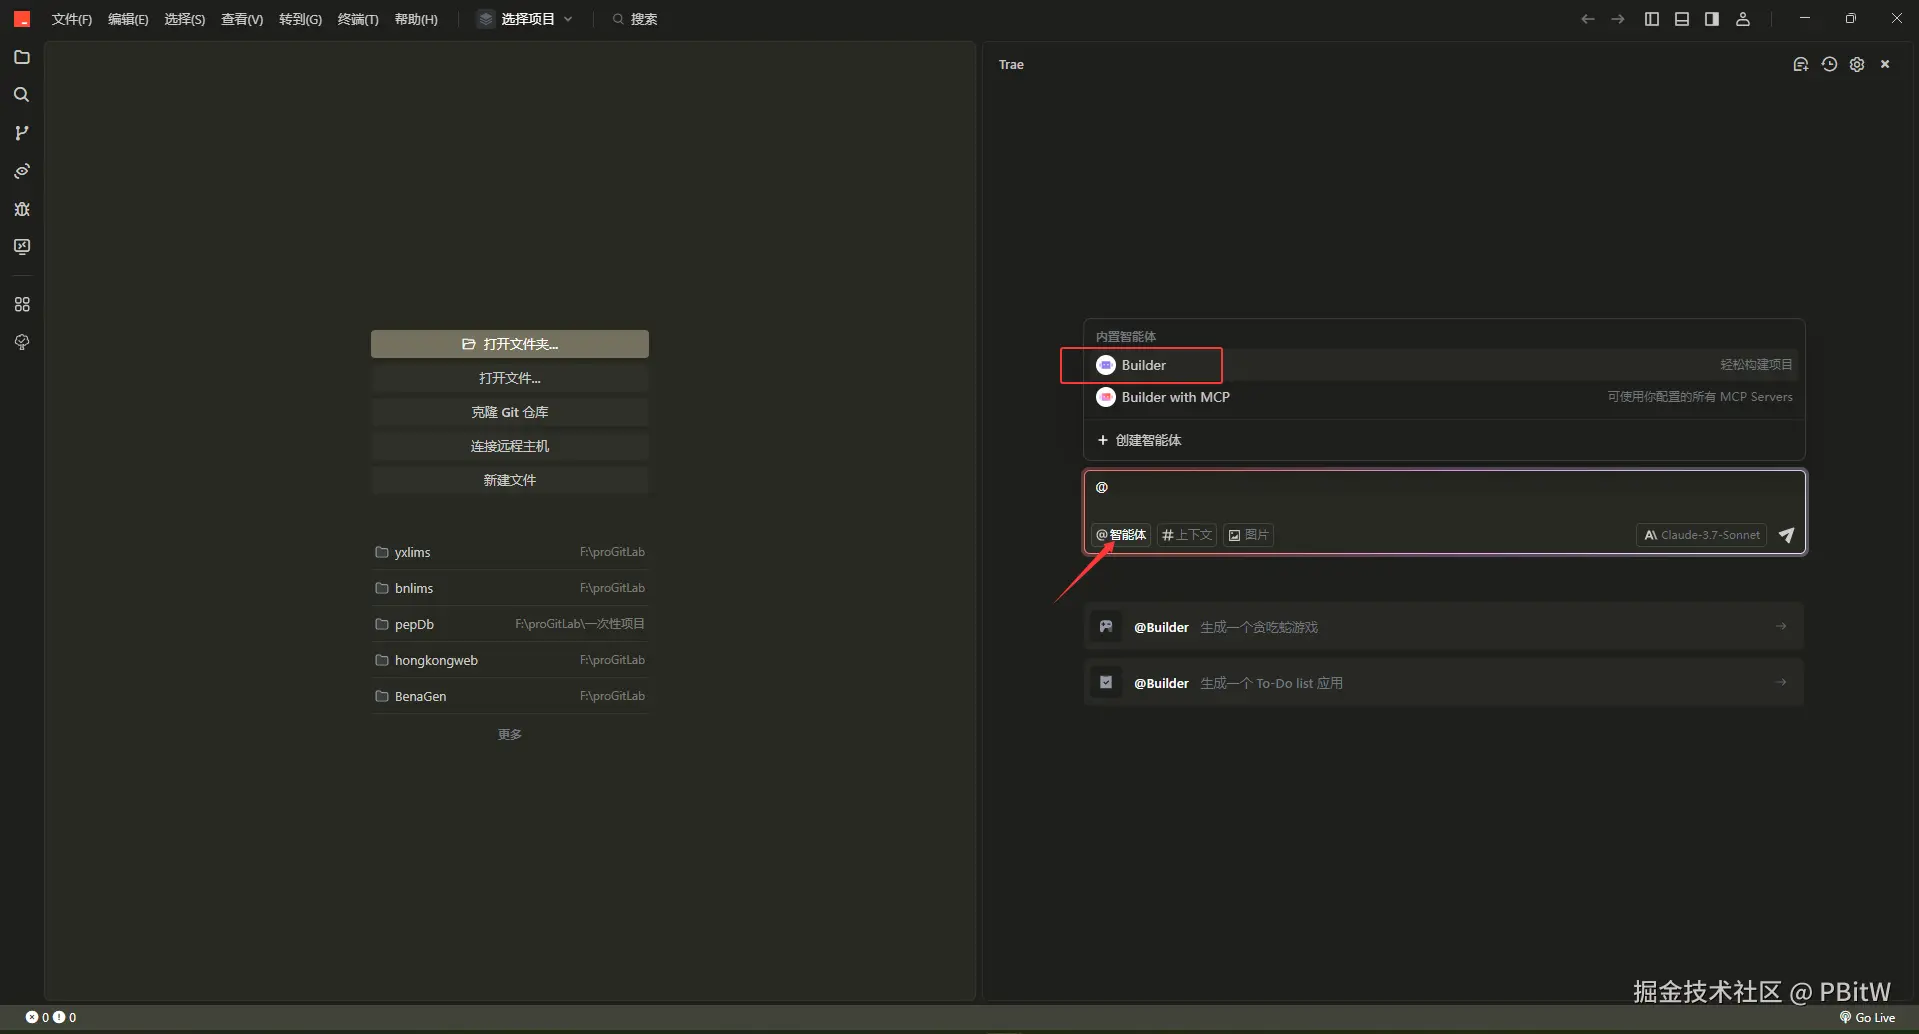
Task: Open the Claude-3.7-Sonnet model selector
Action: [x=1702, y=535]
